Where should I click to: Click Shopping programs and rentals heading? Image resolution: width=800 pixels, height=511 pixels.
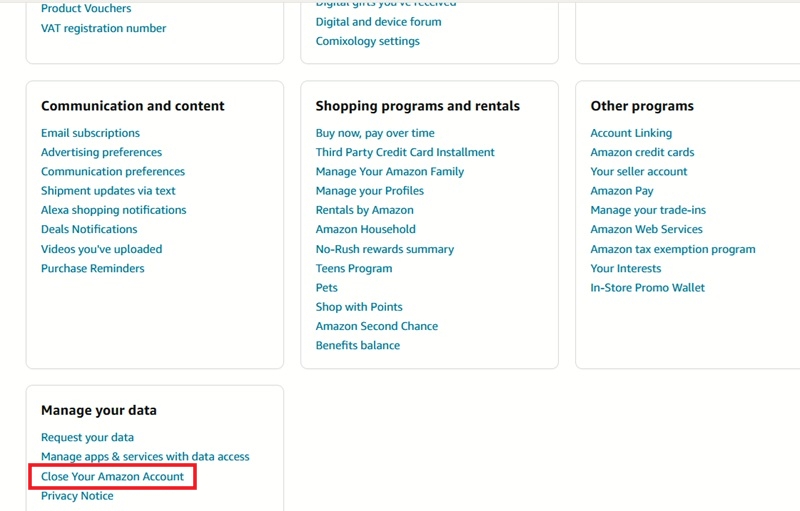(418, 106)
